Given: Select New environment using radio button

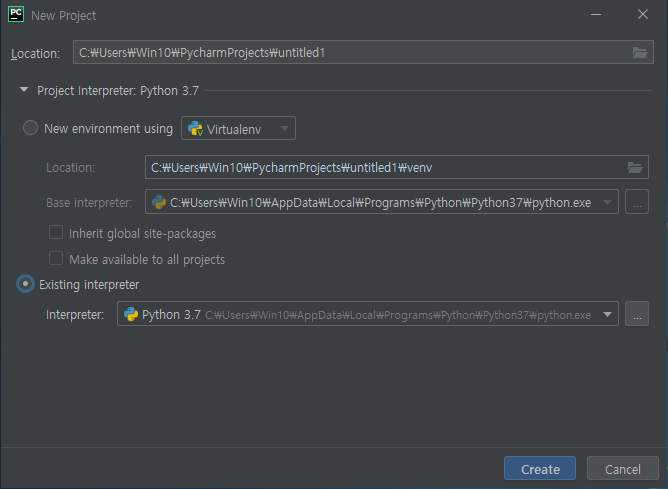Looking at the screenshot, I should 30,128.
